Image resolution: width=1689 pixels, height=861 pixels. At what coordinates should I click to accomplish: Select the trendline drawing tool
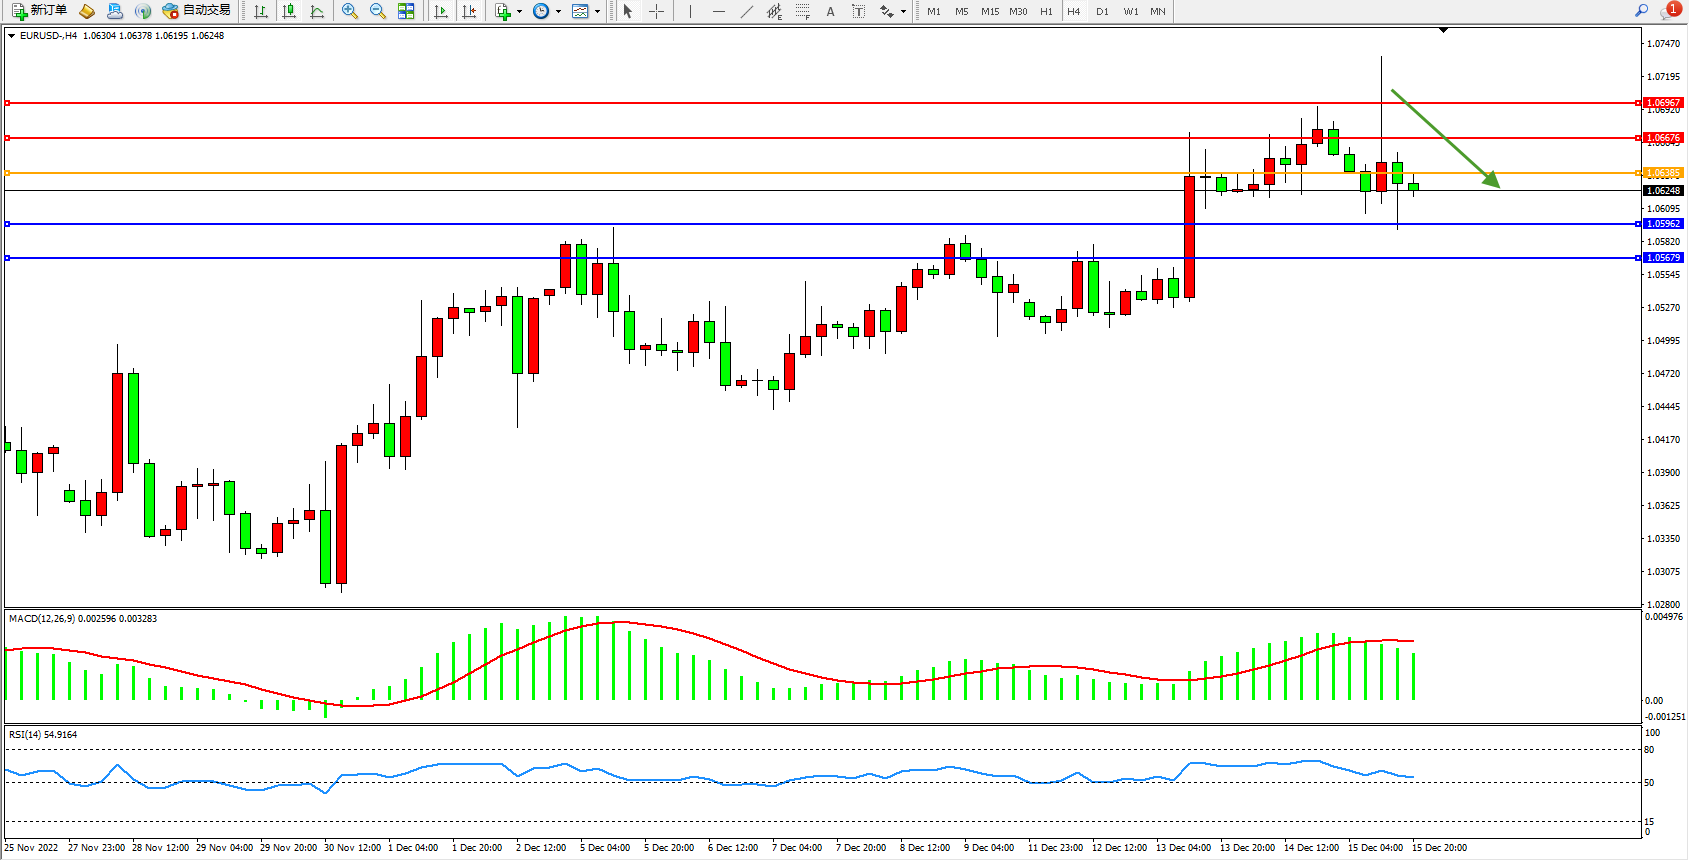746,11
